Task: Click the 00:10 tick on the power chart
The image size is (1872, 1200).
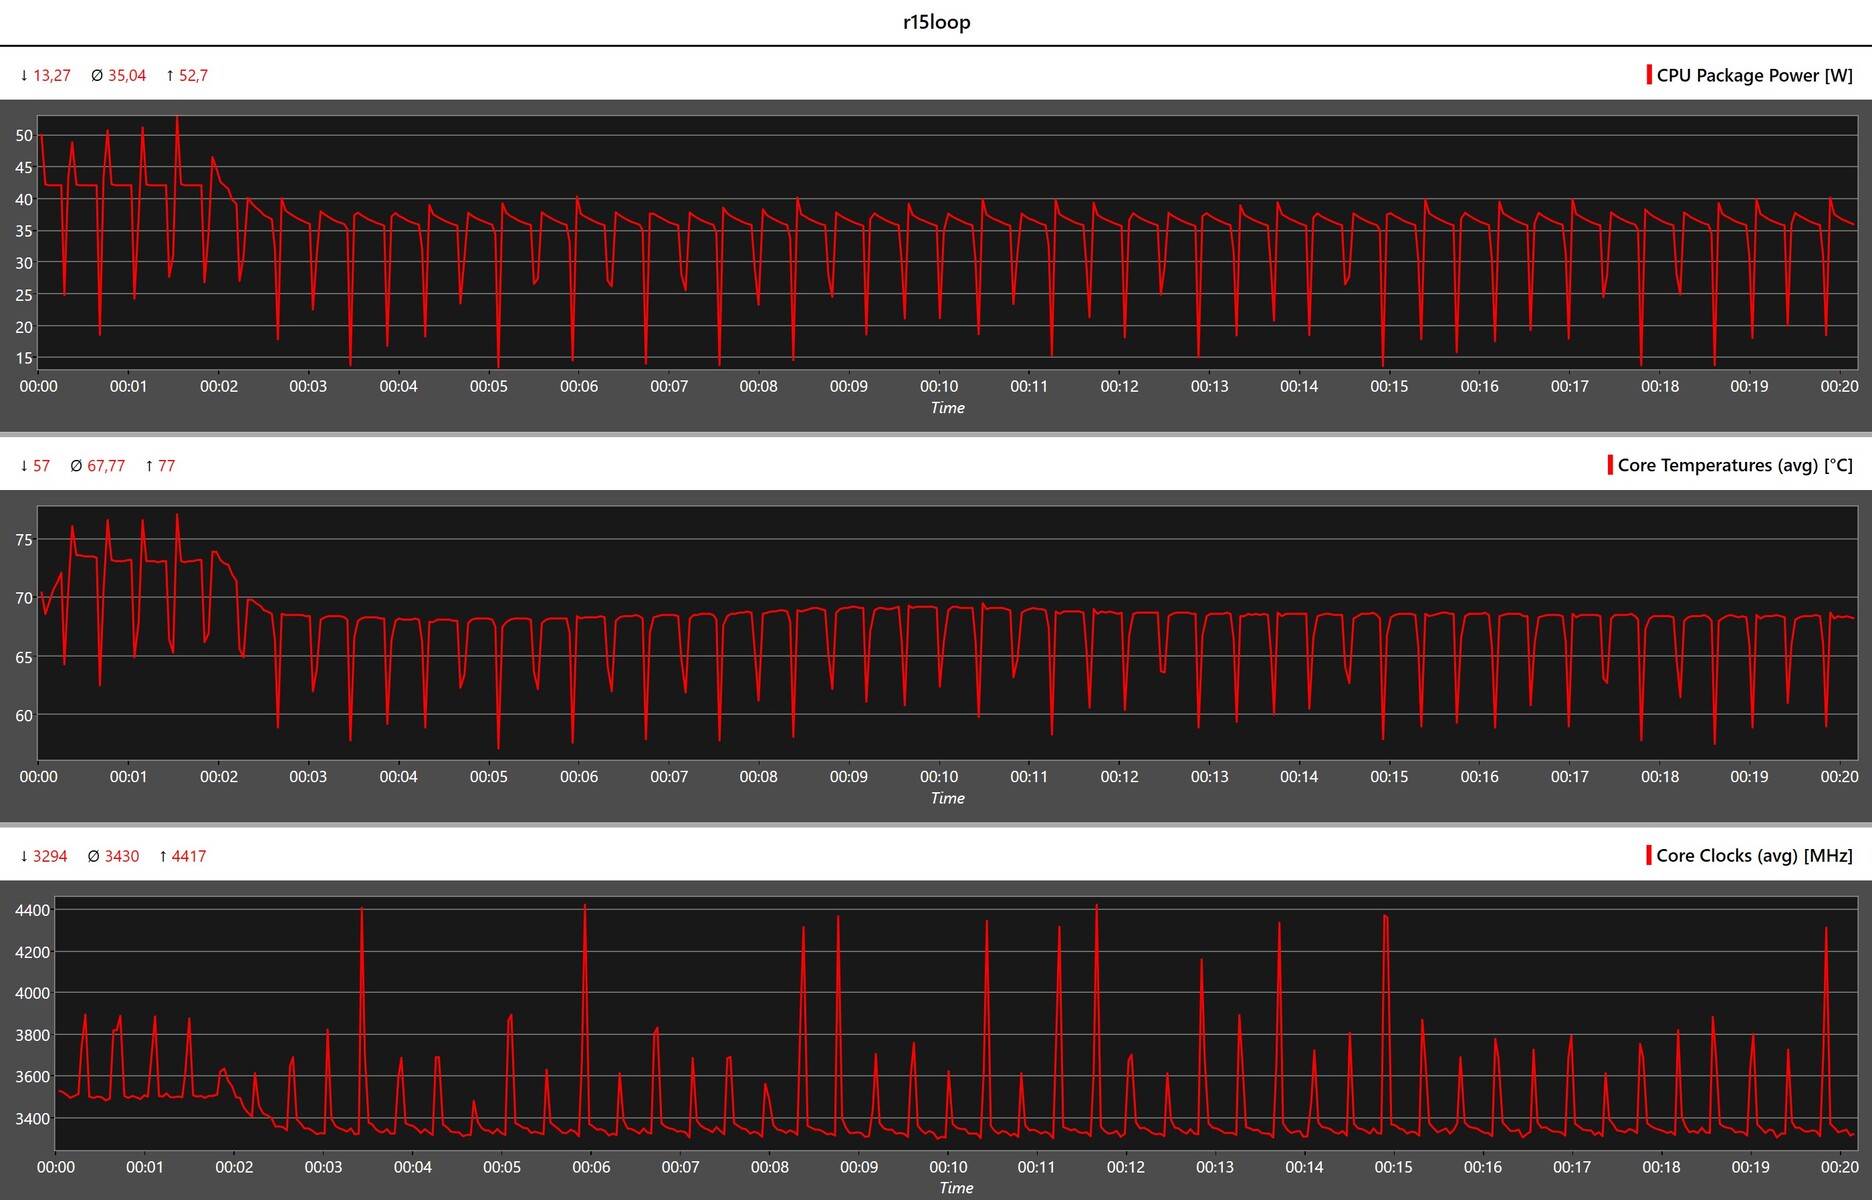Action: pos(938,386)
